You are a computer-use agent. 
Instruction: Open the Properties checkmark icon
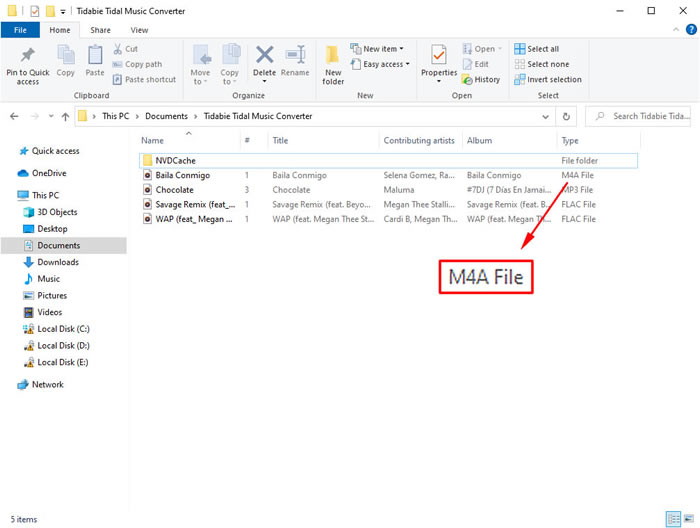pos(439,55)
